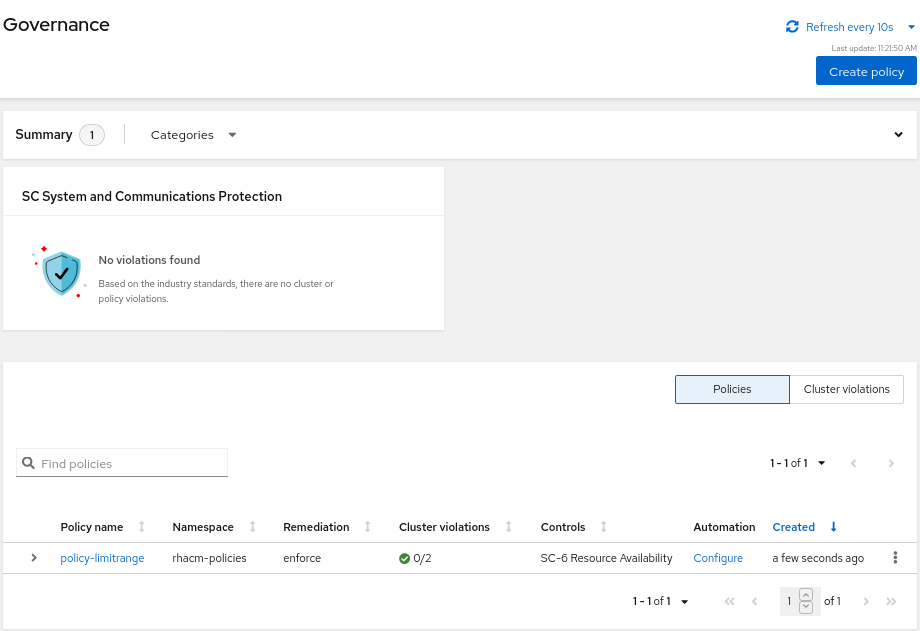This screenshot has height=631, width=920.
Task: Sort by Cluster violations column icon
Action: 508,527
